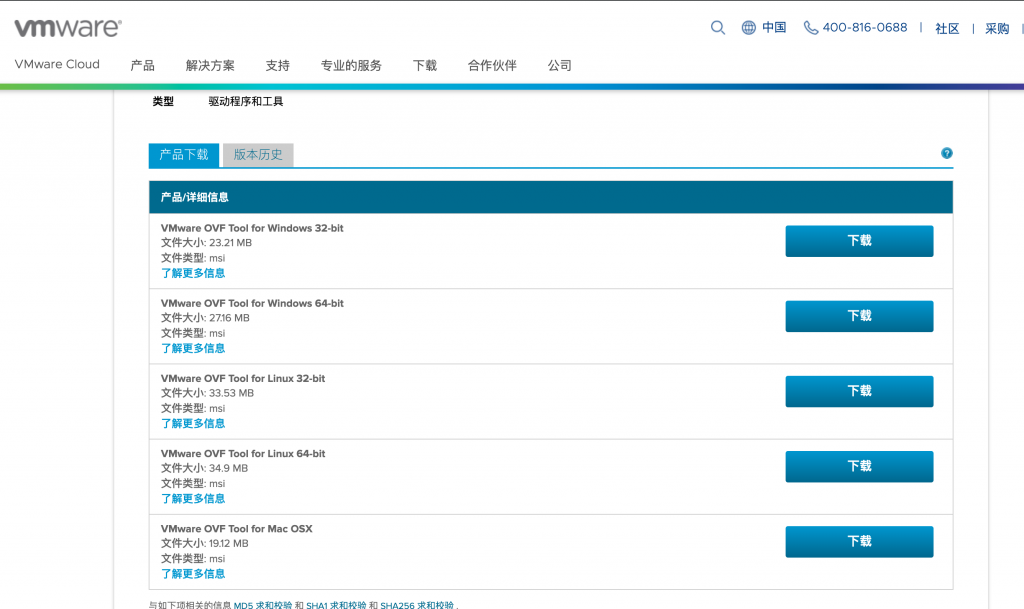Open the search magnifier icon
This screenshot has height=609, width=1024.
(718, 28)
